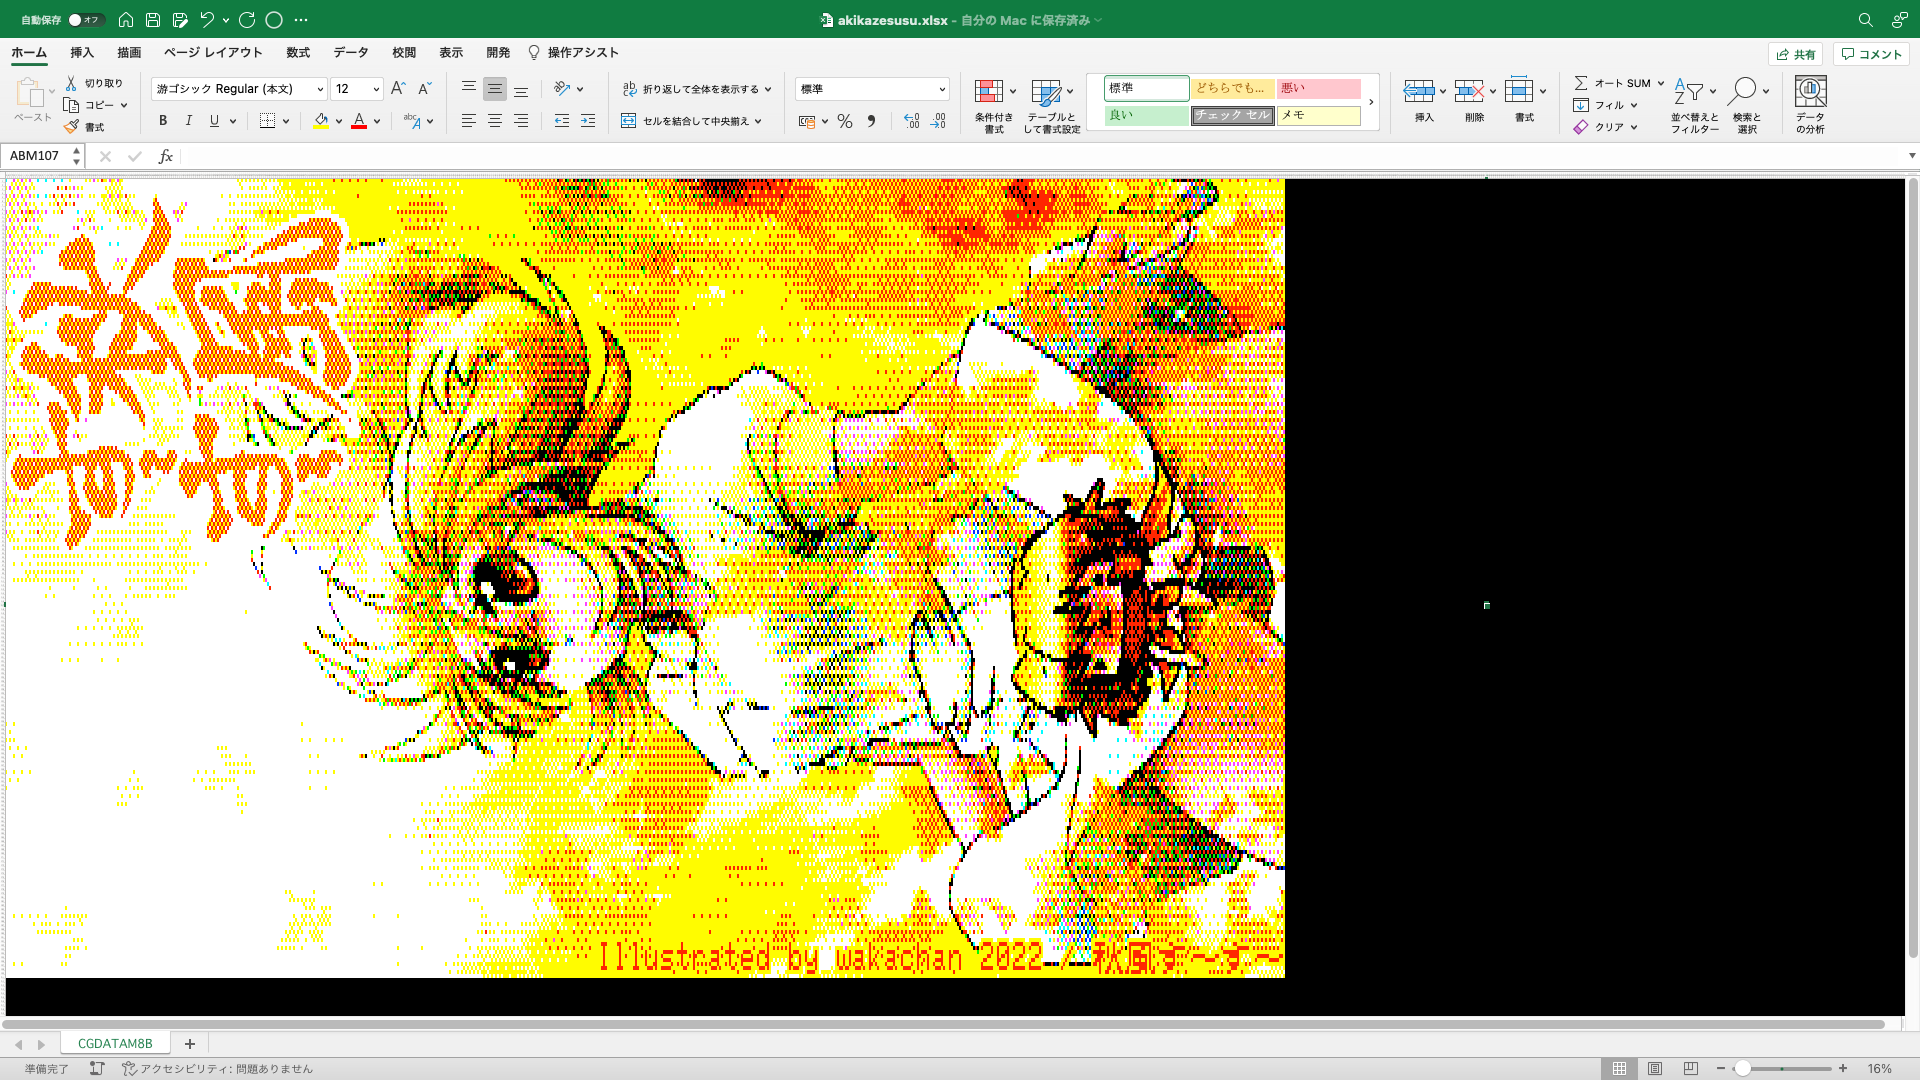
Task: Open the 挿入 ribbon tab
Action: pyautogui.click(x=82, y=52)
